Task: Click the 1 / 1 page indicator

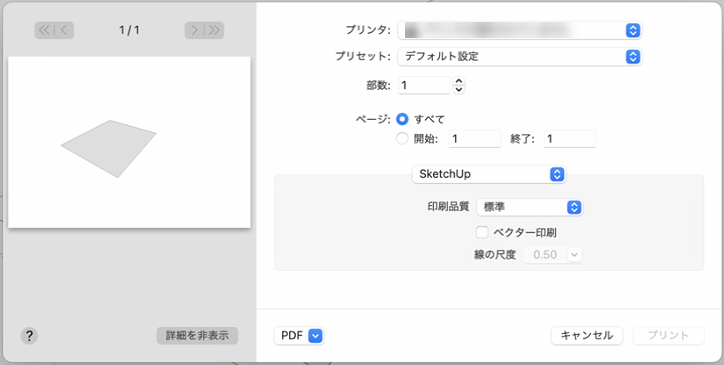Action: coord(129,30)
